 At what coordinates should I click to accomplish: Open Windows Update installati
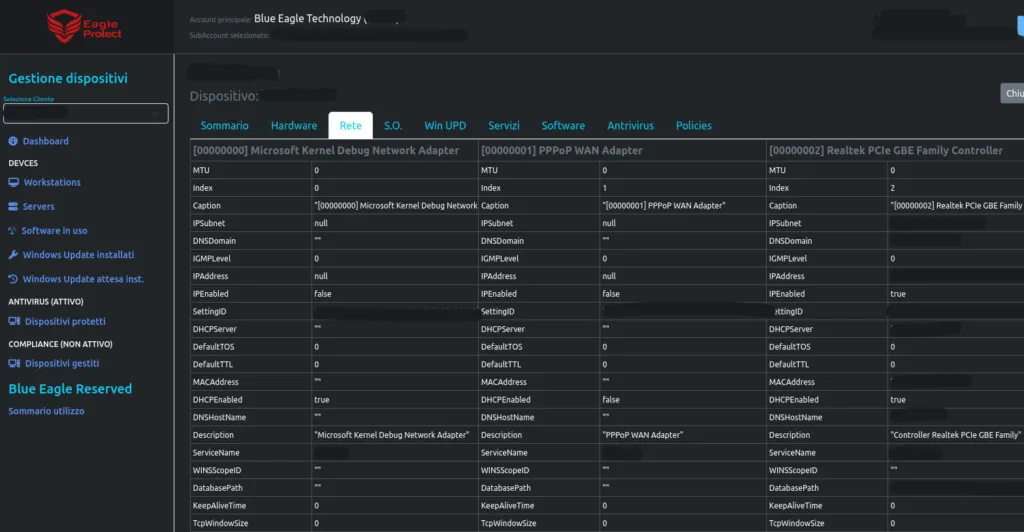[78, 255]
